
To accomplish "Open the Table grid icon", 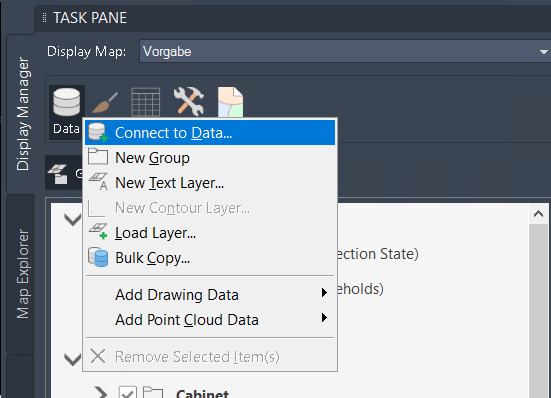I will 145,102.
